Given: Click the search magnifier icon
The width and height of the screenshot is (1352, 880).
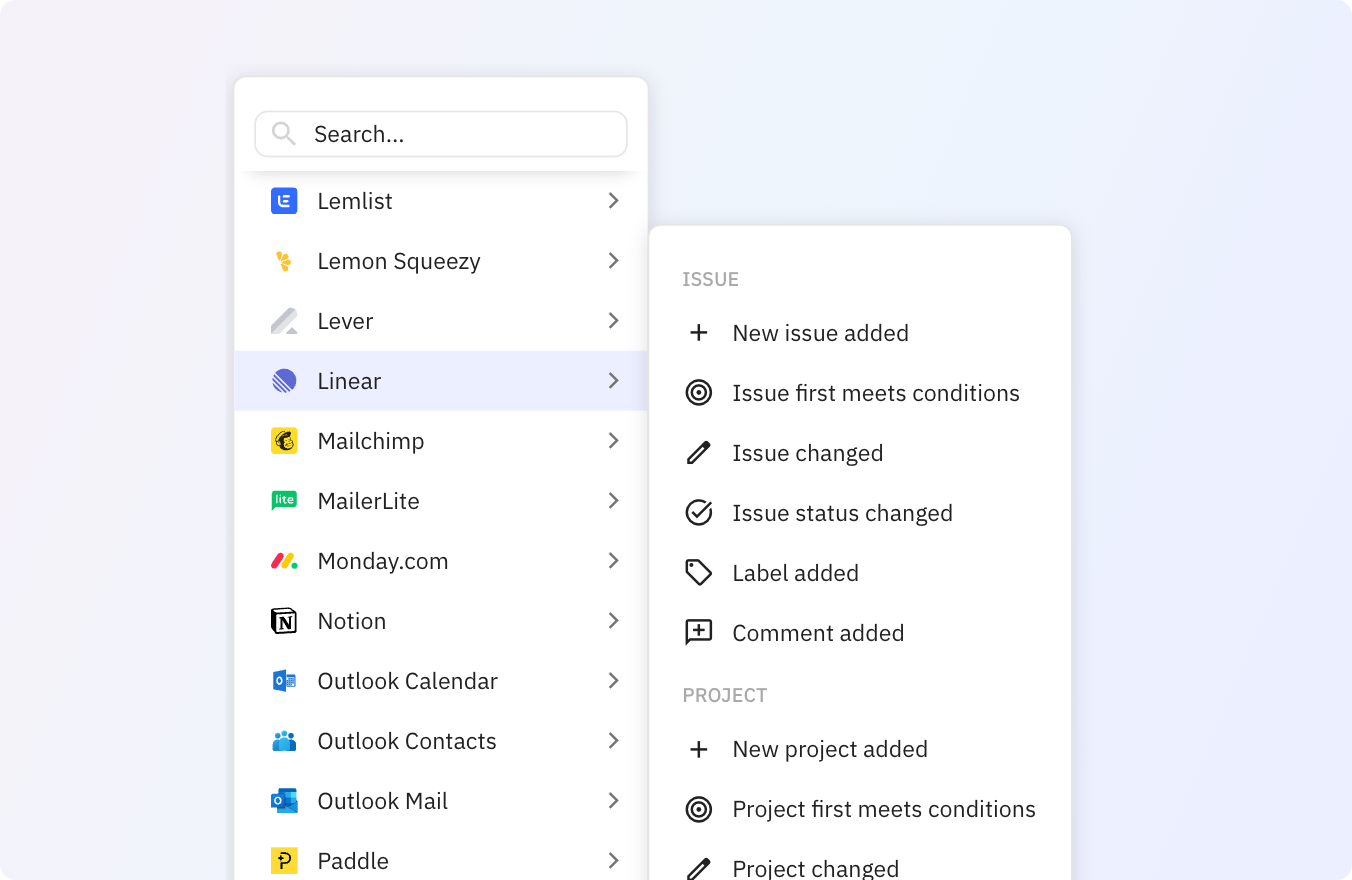Looking at the screenshot, I should [x=284, y=134].
